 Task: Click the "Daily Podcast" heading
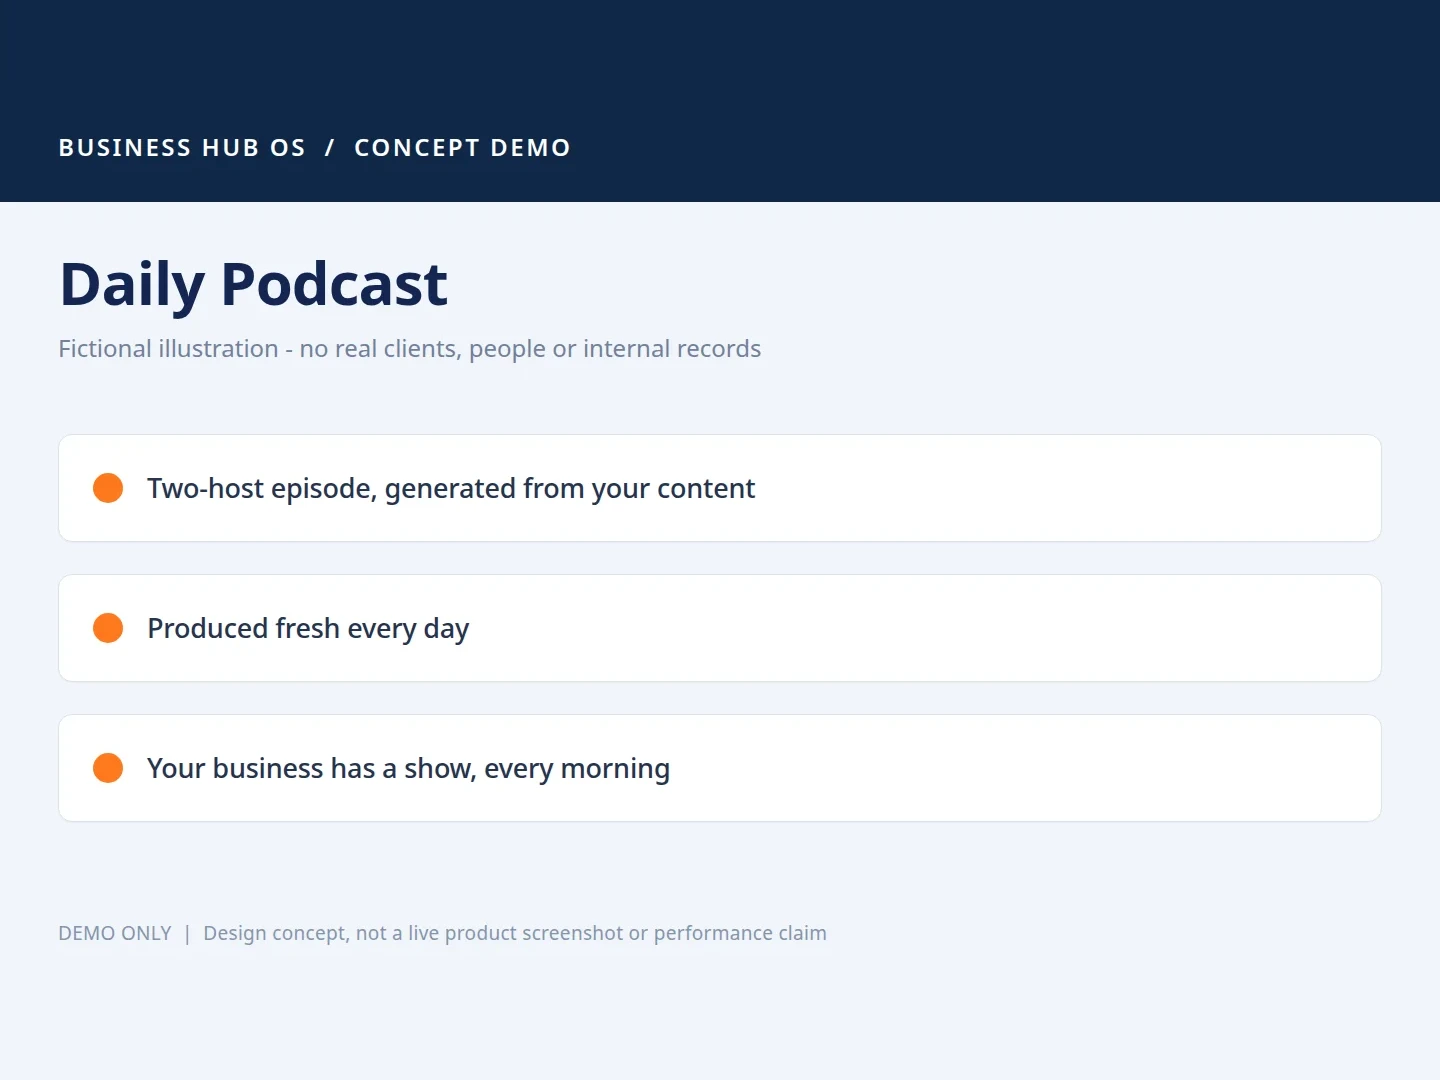coord(254,284)
